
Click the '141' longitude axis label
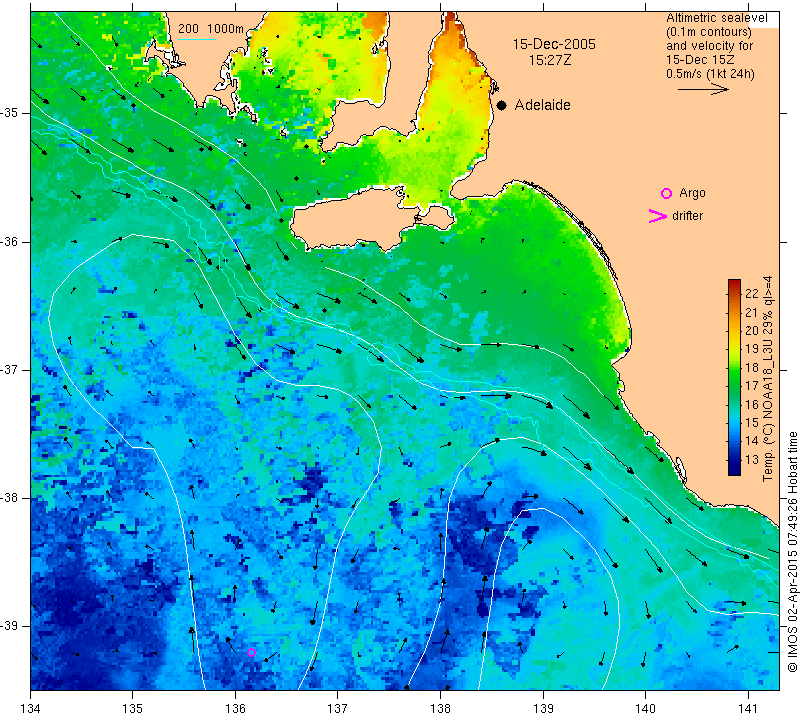(748, 709)
